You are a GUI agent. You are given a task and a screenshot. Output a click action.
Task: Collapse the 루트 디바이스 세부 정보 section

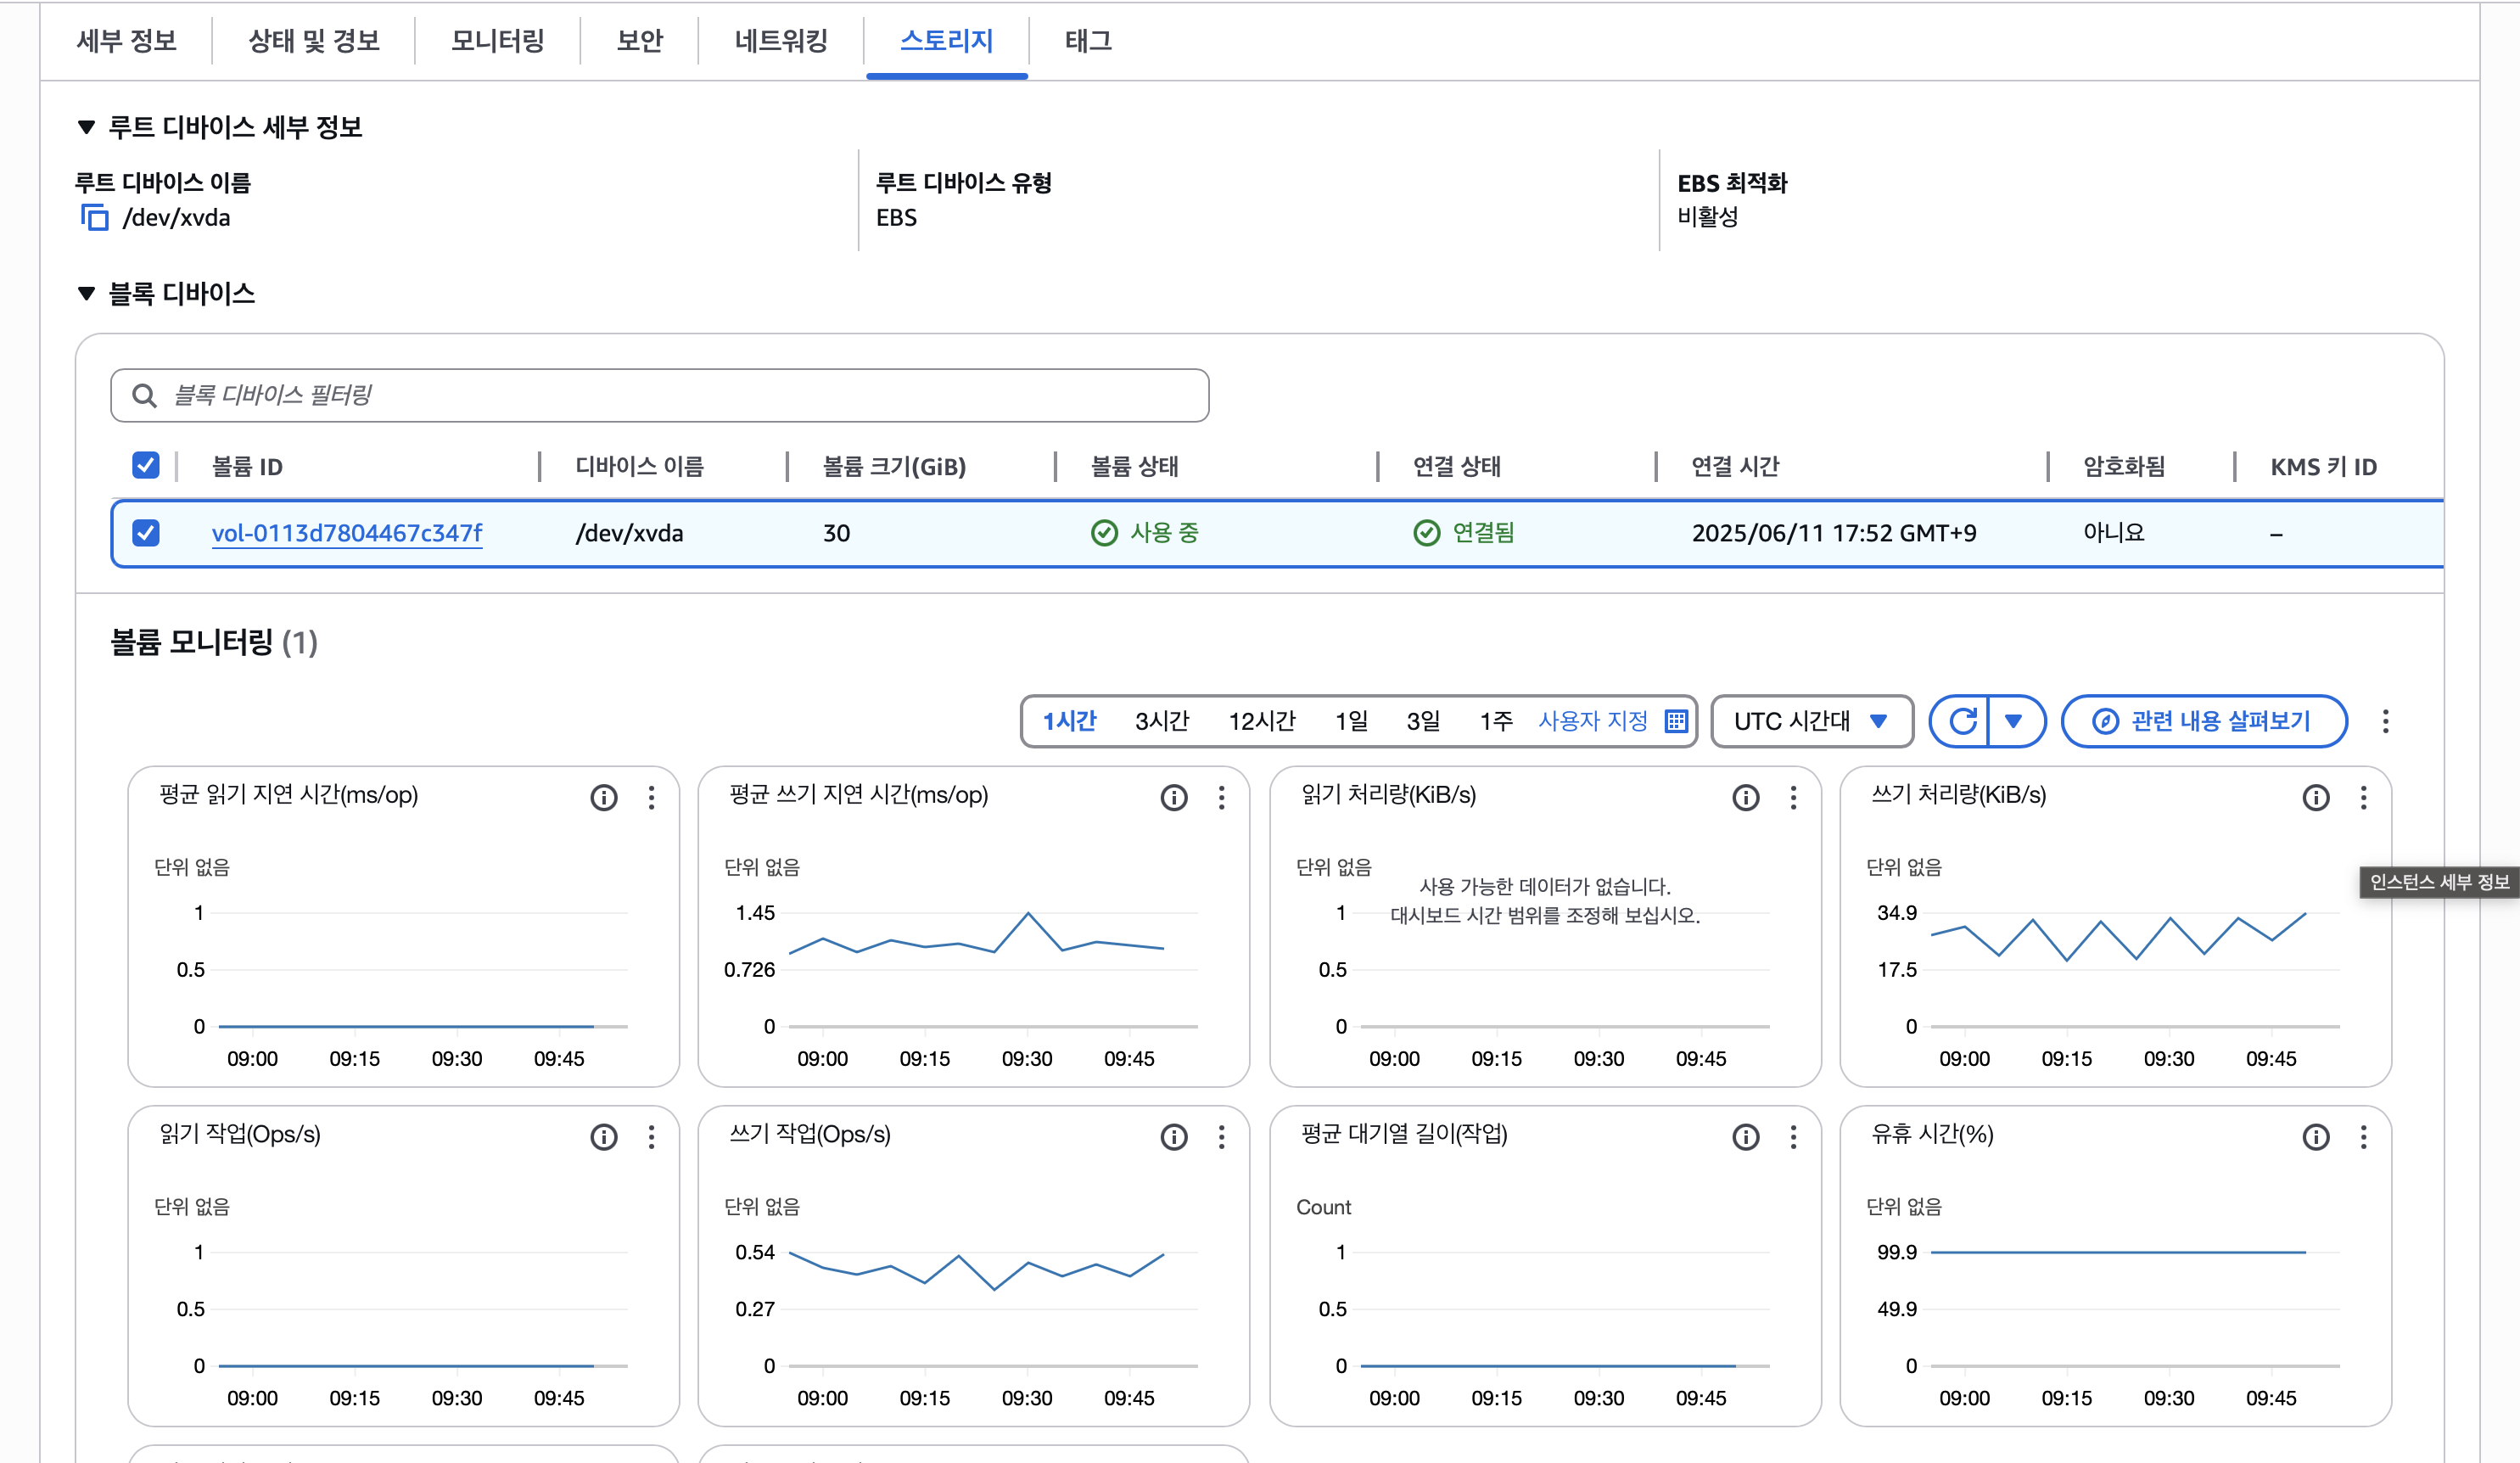(87, 127)
